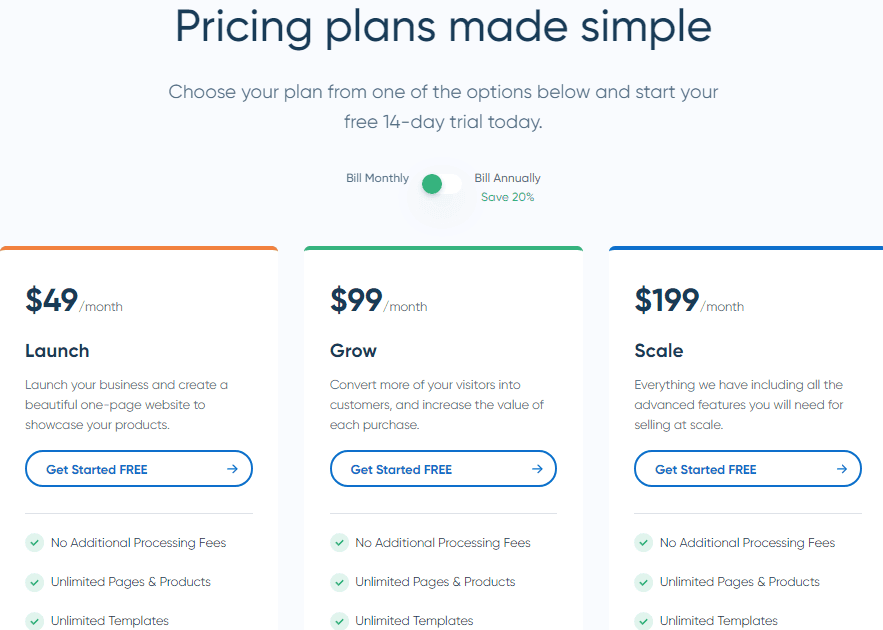
Task: Click Get Started FREE under Launch plan
Action: coord(139,468)
